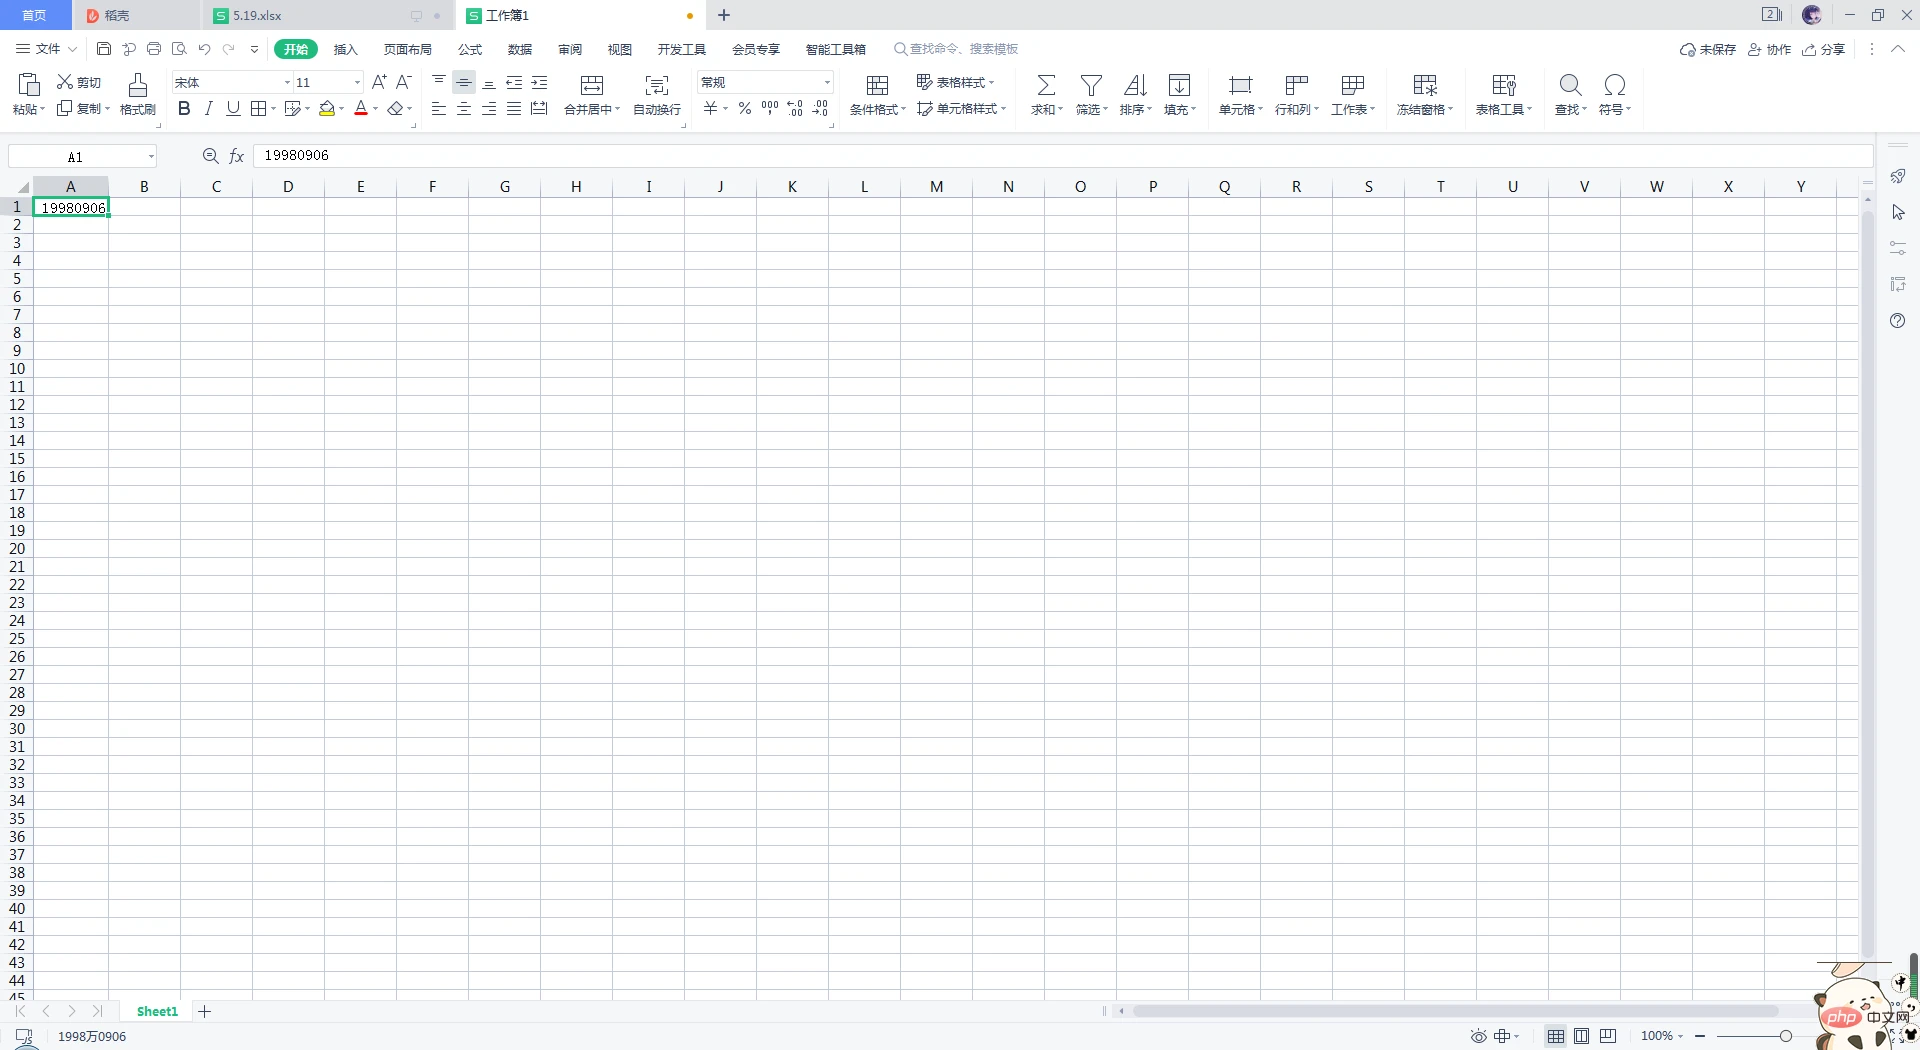Open the fill color bucket swatch

tap(327, 109)
